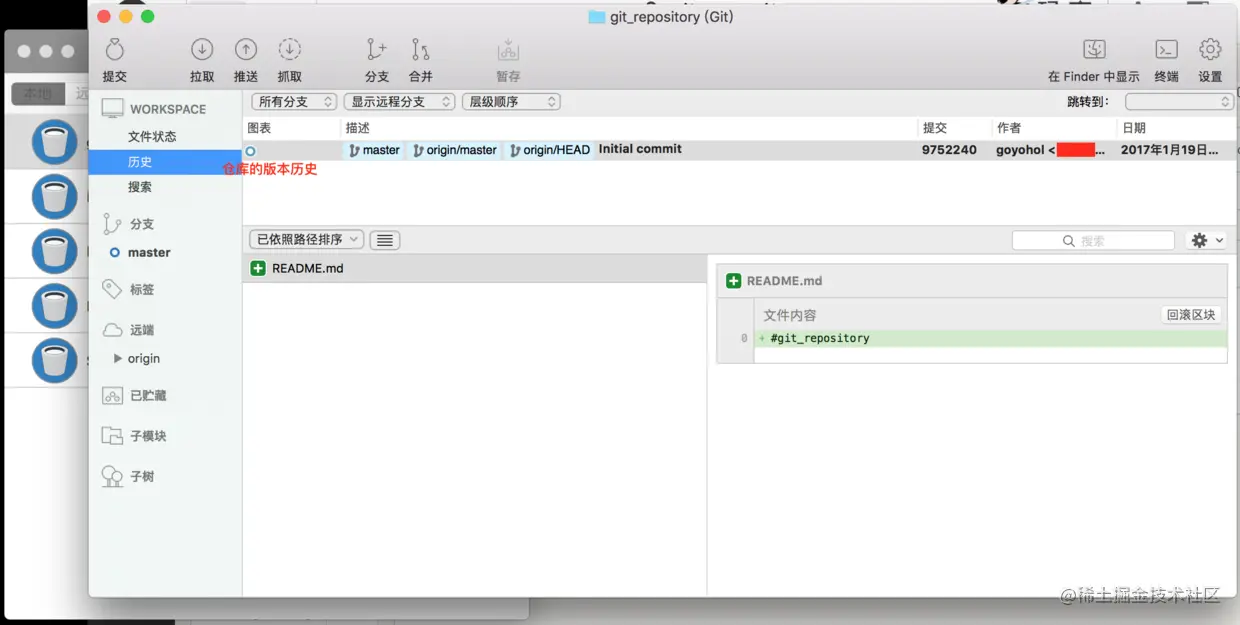Click the Pull (拉取) toolbar icon
Image resolution: width=1240 pixels, height=625 pixels.
pyautogui.click(x=202, y=49)
